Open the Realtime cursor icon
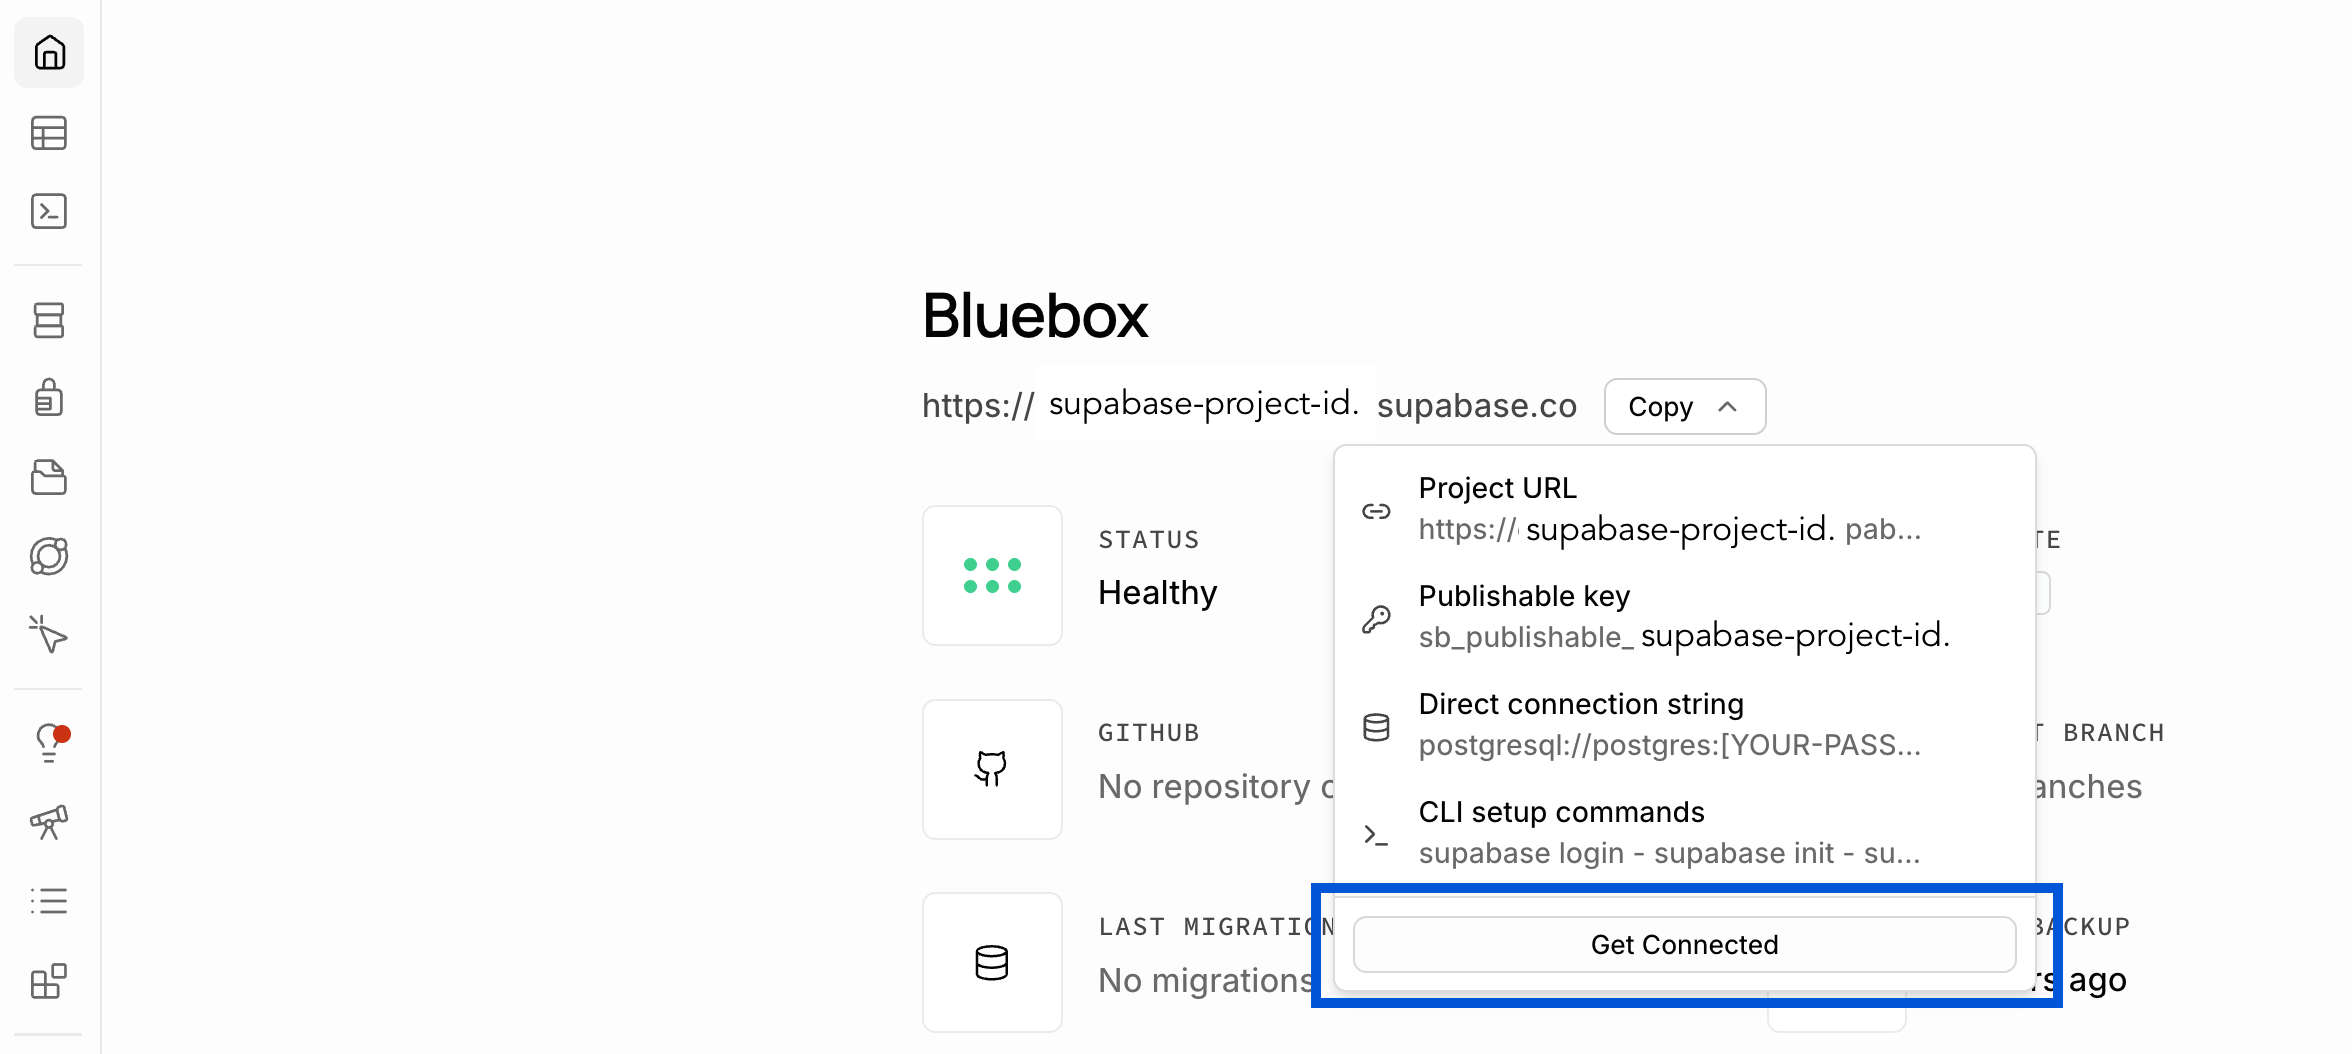Viewport: 2352px width, 1054px height. pos(49,634)
